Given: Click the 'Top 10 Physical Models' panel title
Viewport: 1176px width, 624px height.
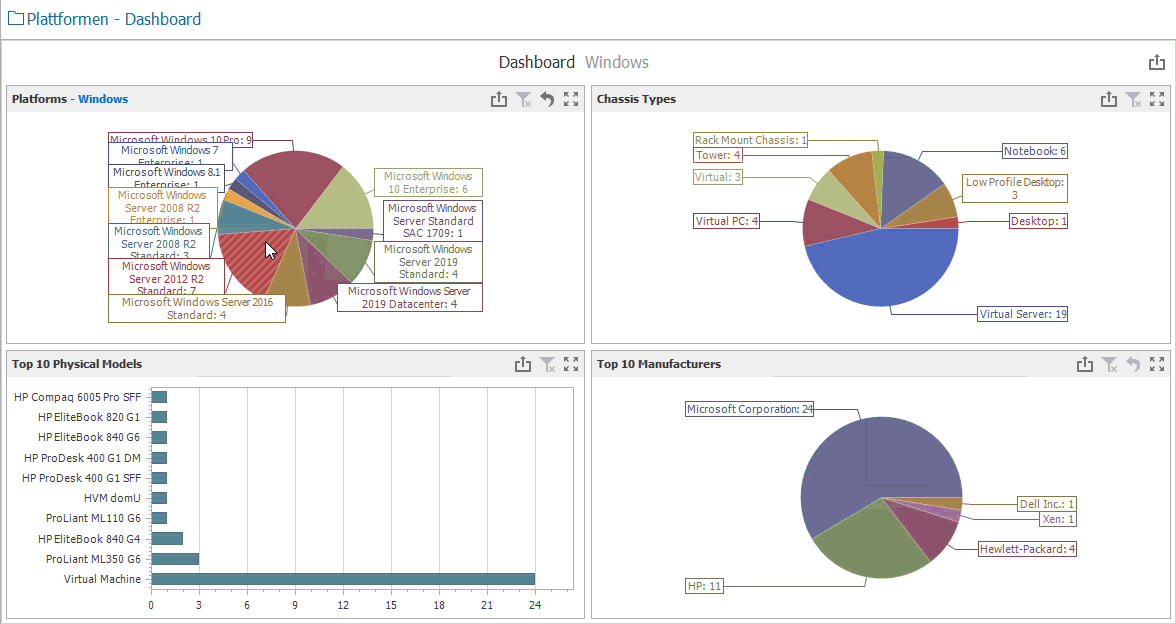Looking at the screenshot, I should (77, 364).
